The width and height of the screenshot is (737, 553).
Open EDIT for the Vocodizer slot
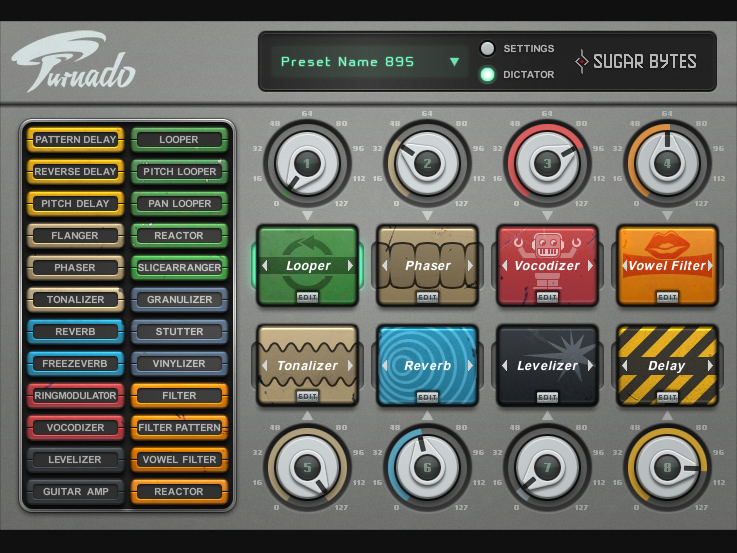click(547, 297)
